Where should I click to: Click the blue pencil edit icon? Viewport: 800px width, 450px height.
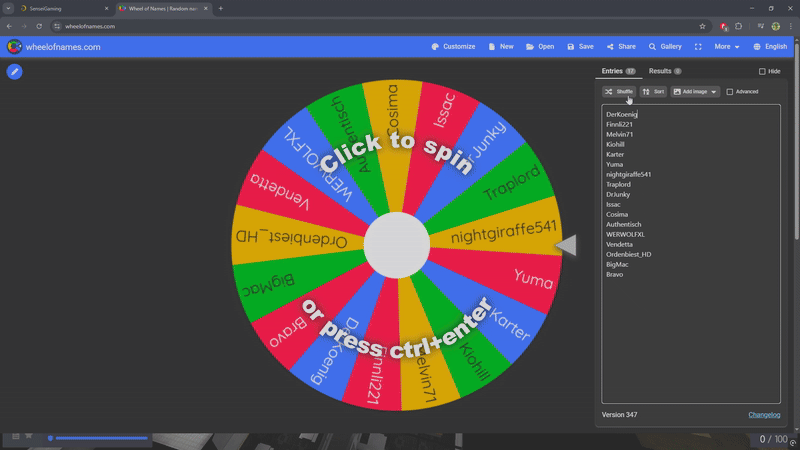[14, 72]
